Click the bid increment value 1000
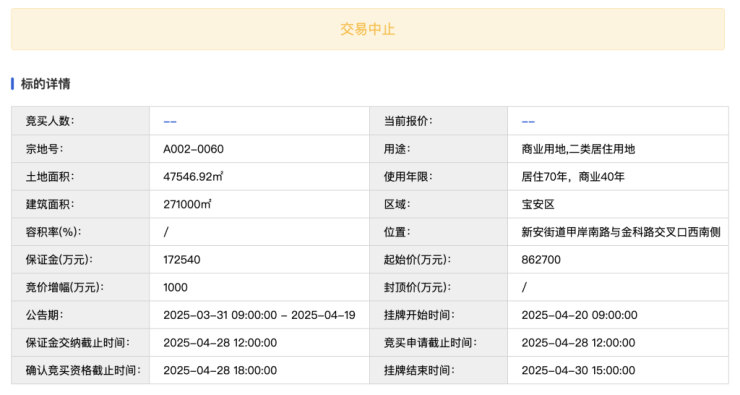The height and width of the screenshot is (395, 740). [x=176, y=287]
